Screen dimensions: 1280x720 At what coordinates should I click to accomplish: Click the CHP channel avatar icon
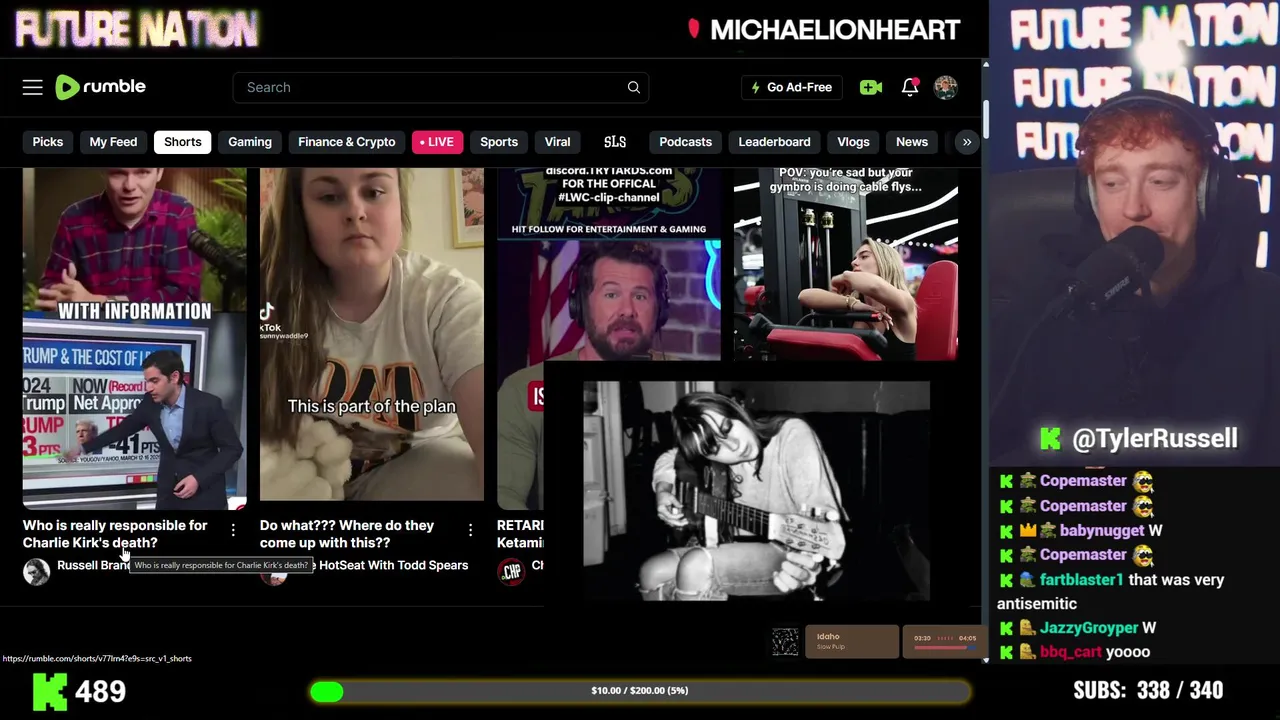[x=511, y=572]
